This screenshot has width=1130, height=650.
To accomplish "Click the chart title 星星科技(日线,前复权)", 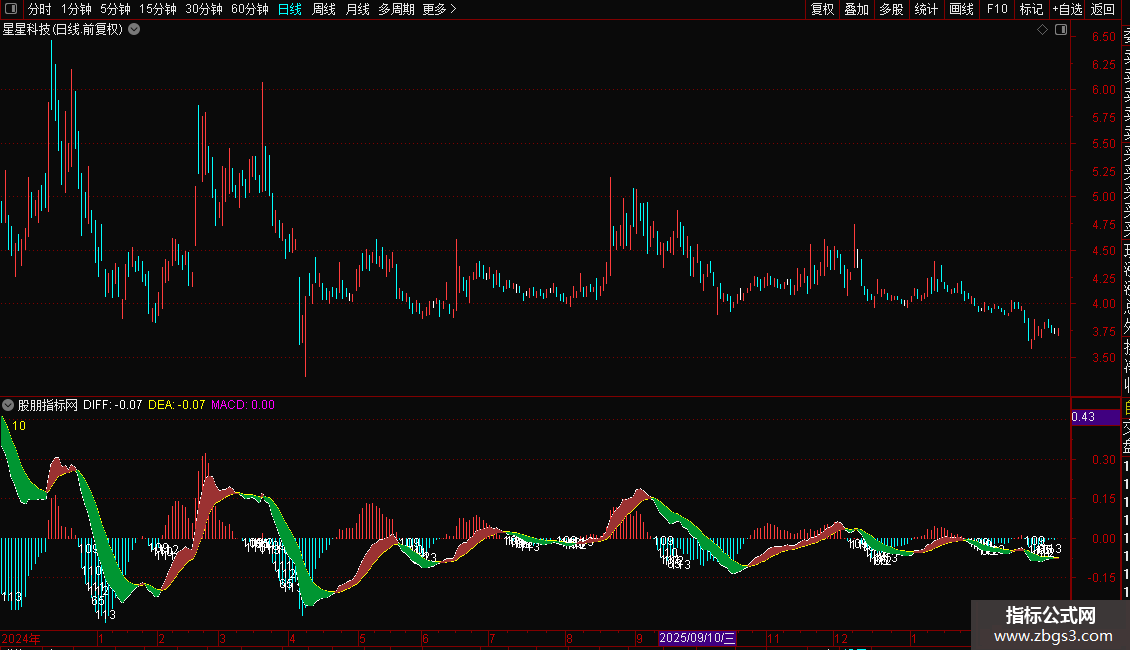I will tap(63, 30).
